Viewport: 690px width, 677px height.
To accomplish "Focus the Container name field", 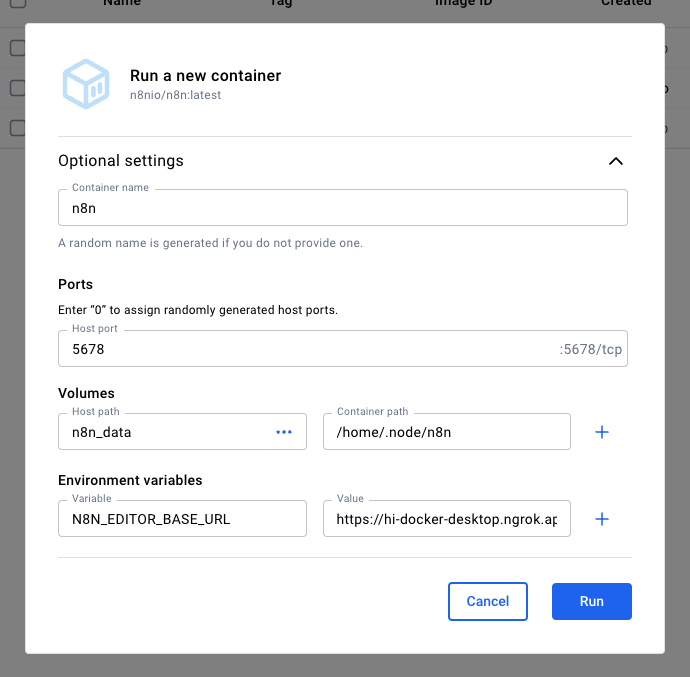I will [342, 208].
